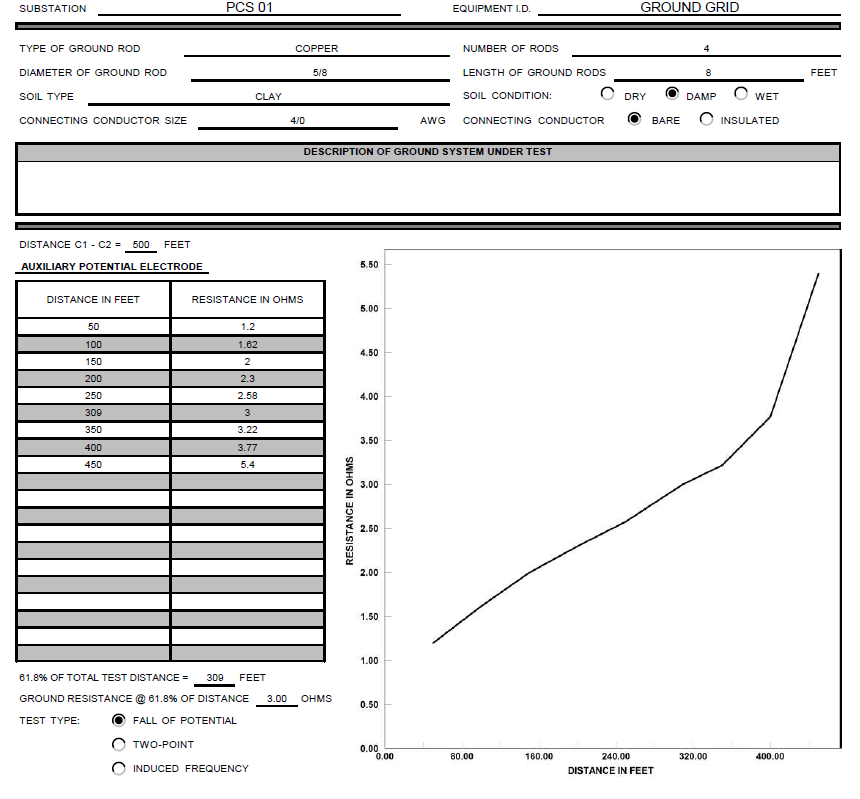Select the DAMP soil condition option
The image size is (860, 799).
[672, 94]
